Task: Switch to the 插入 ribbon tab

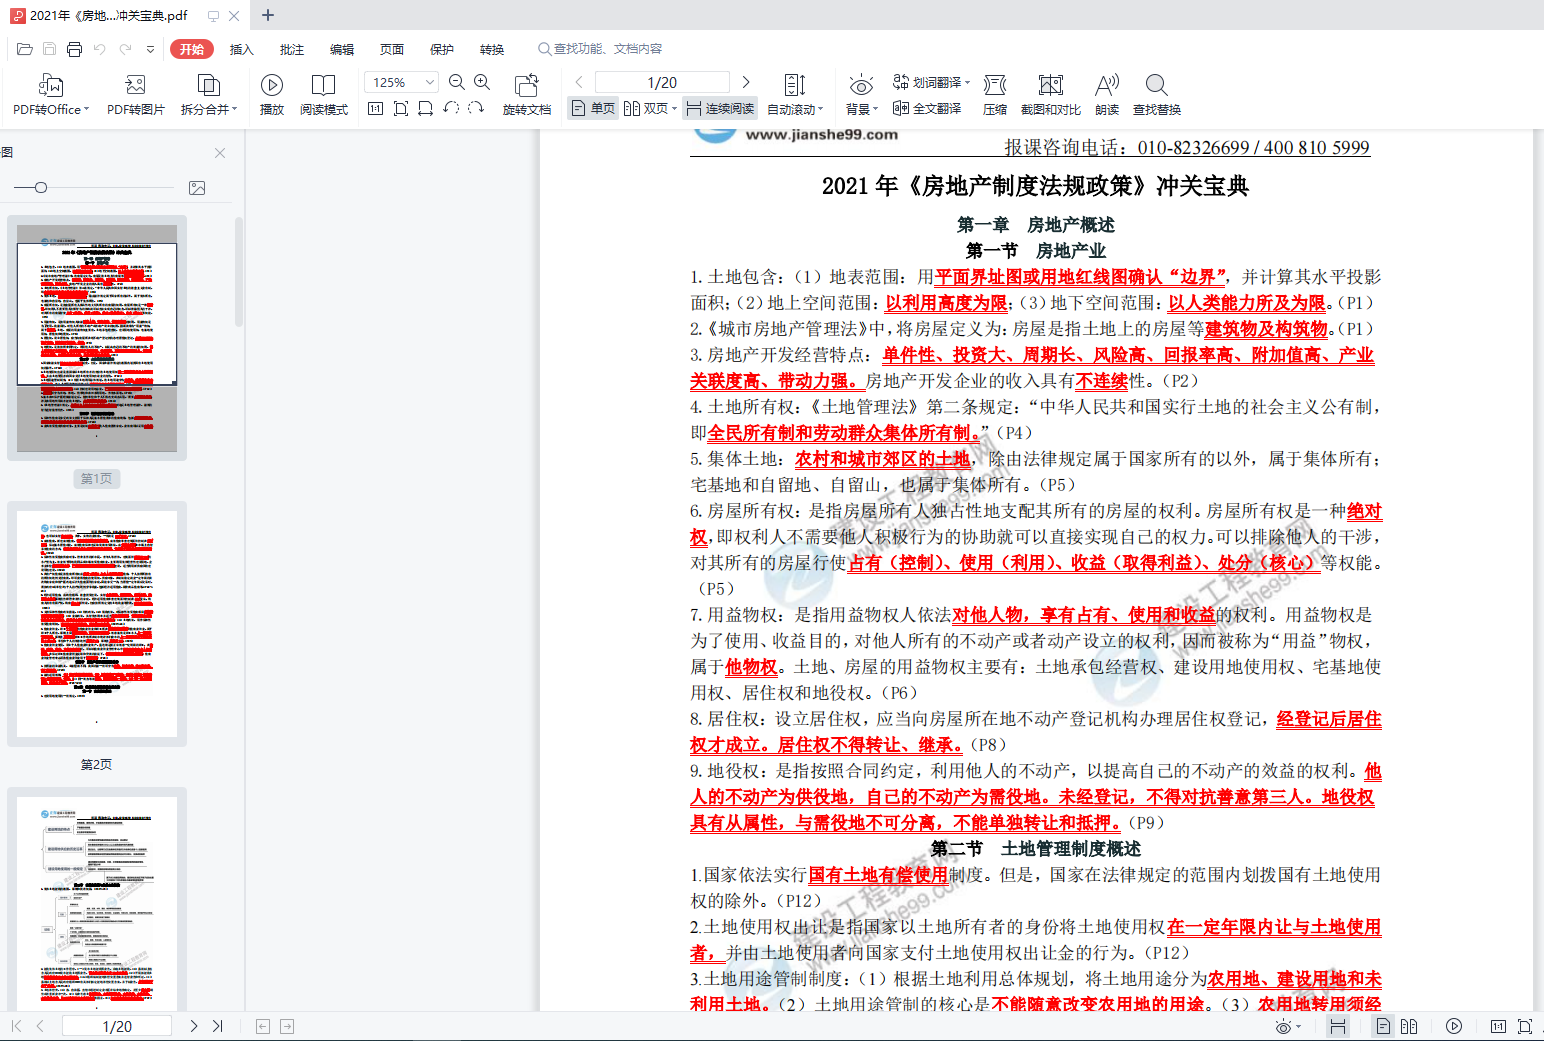Action: [x=241, y=48]
